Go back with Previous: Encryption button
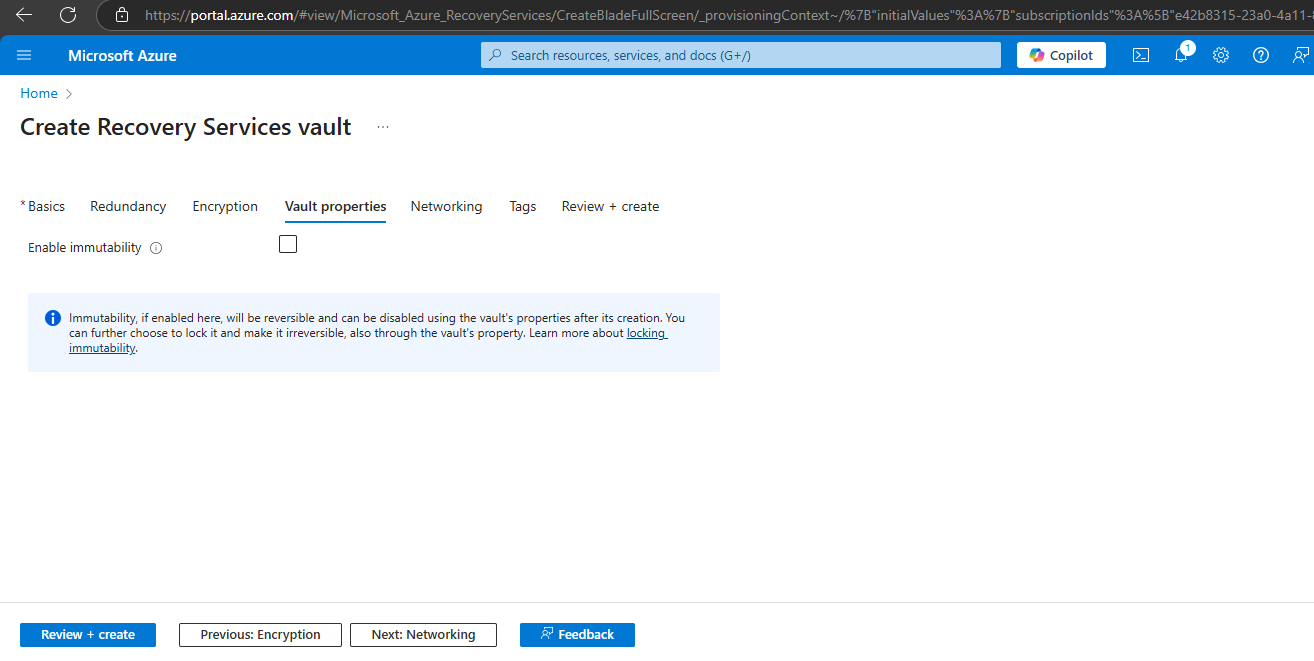 [x=260, y=635]
